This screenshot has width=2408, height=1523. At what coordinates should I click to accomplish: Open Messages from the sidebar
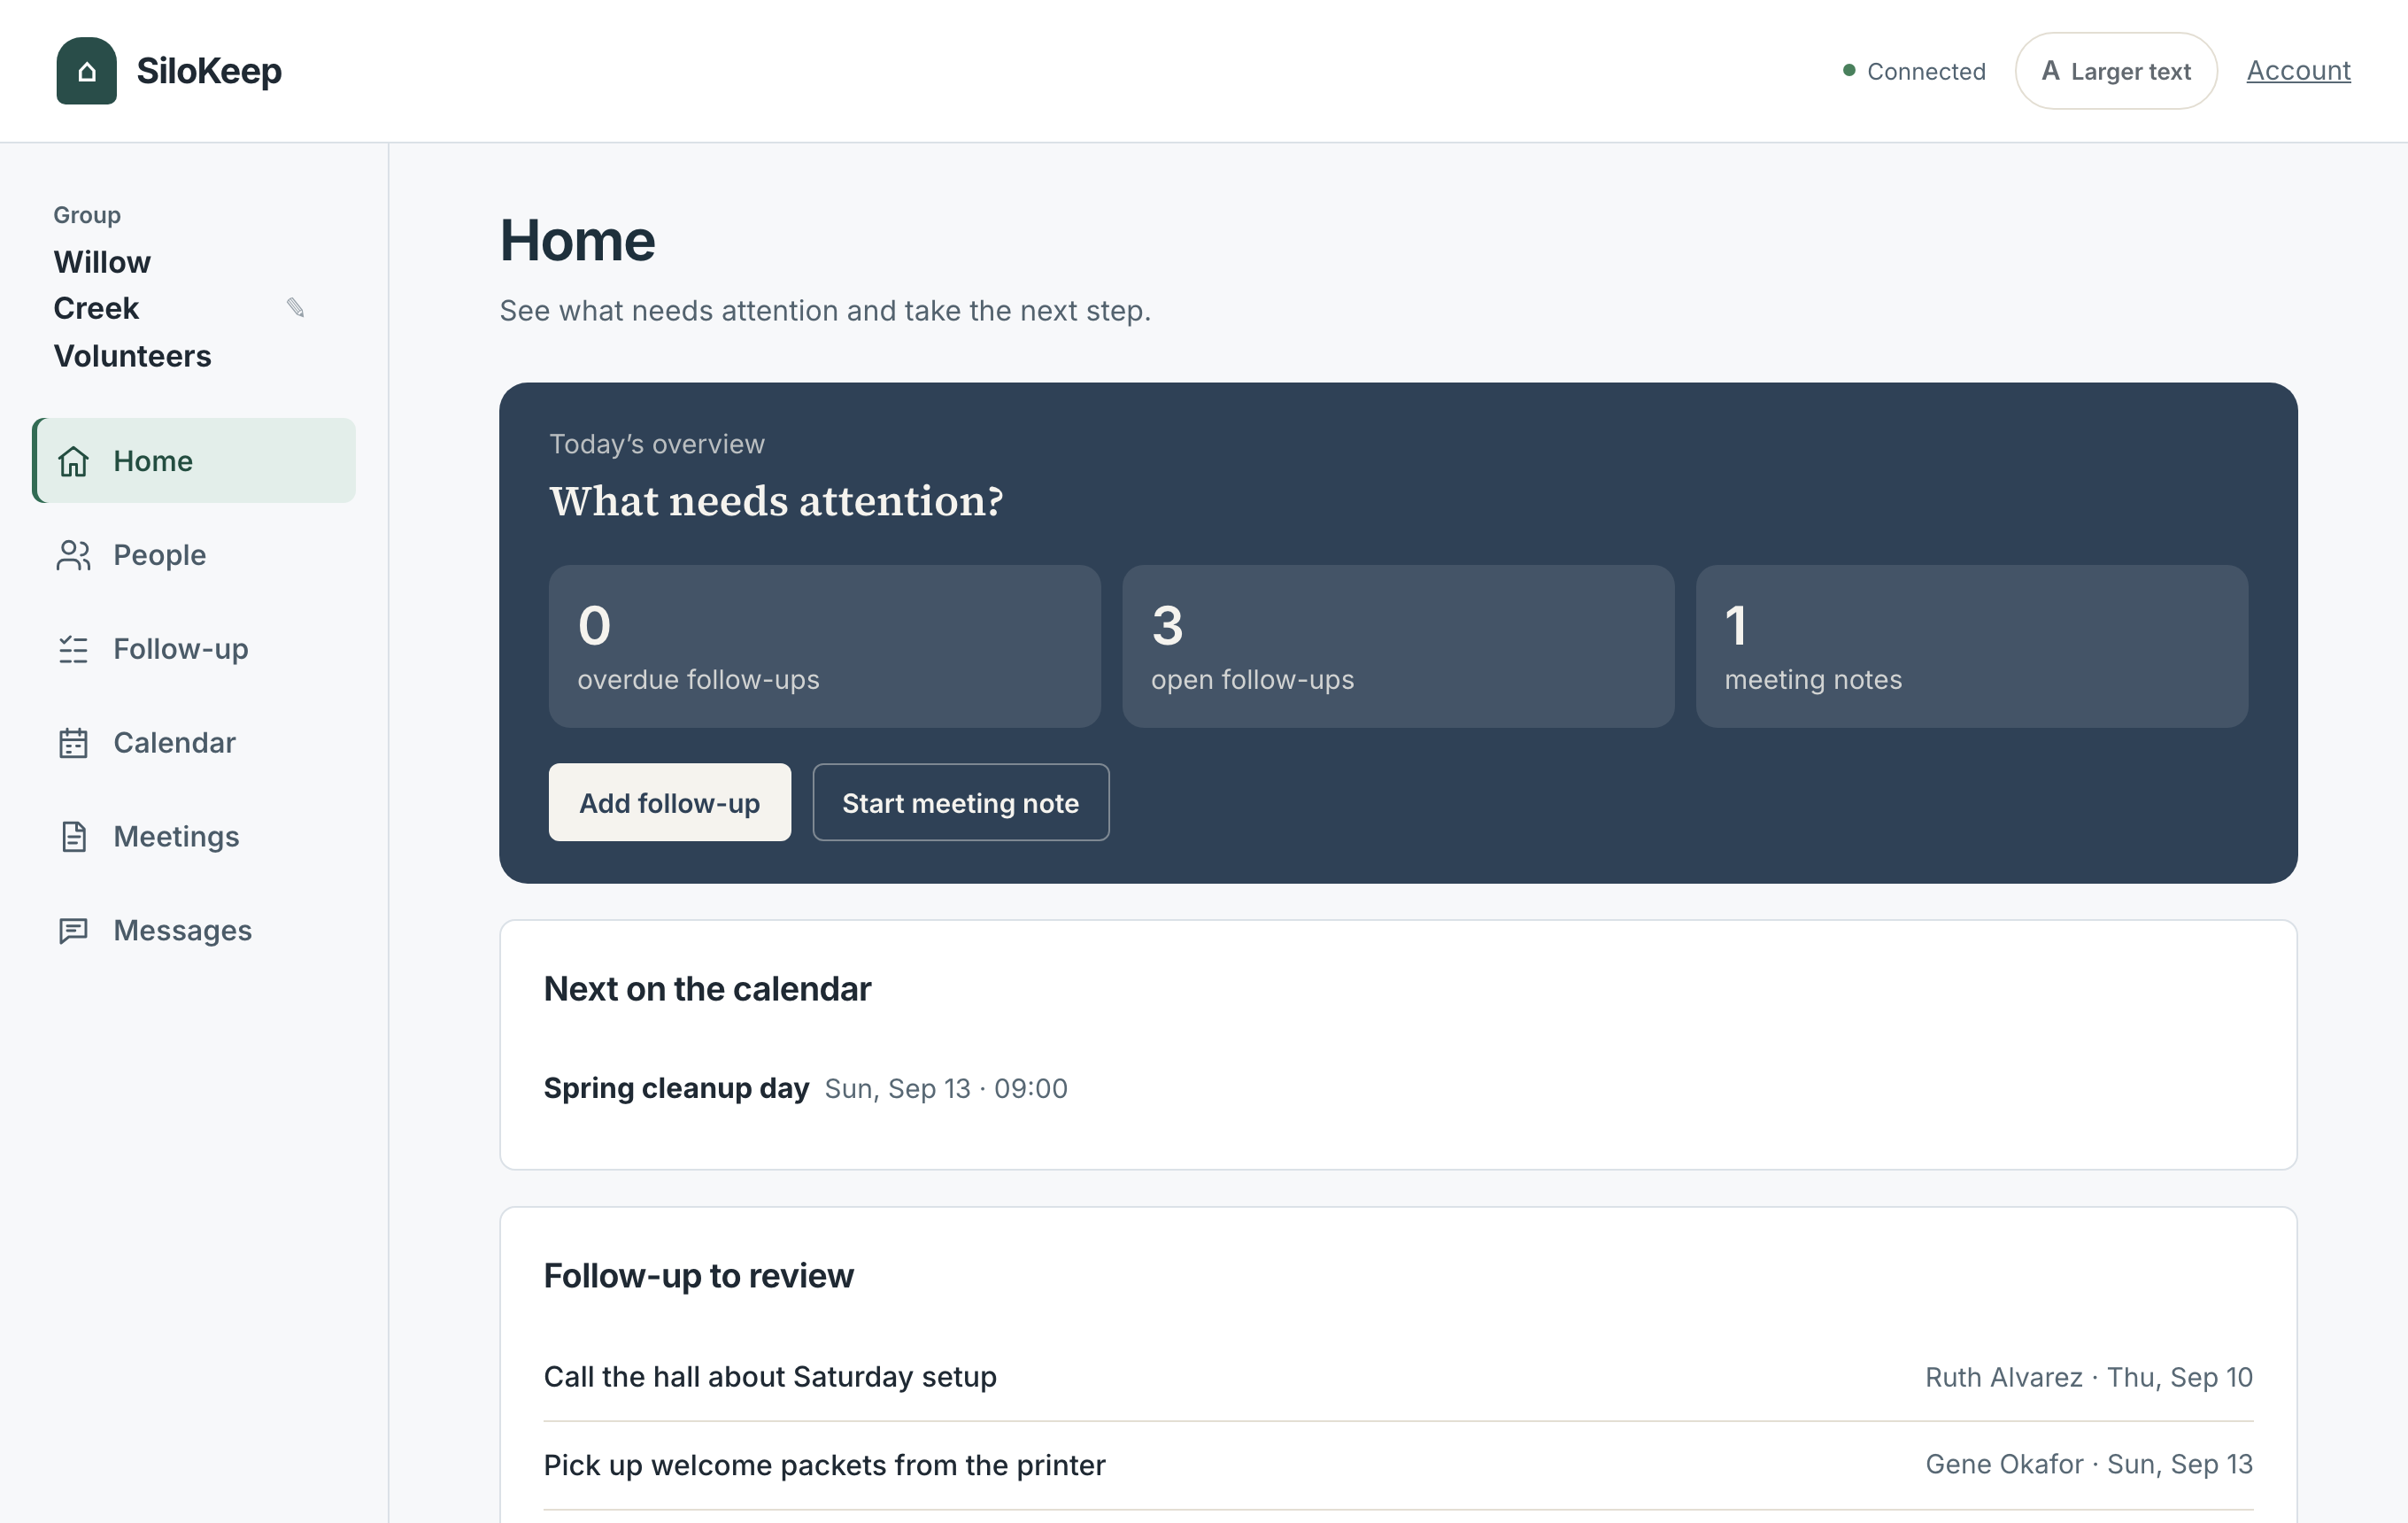(194, 931)
